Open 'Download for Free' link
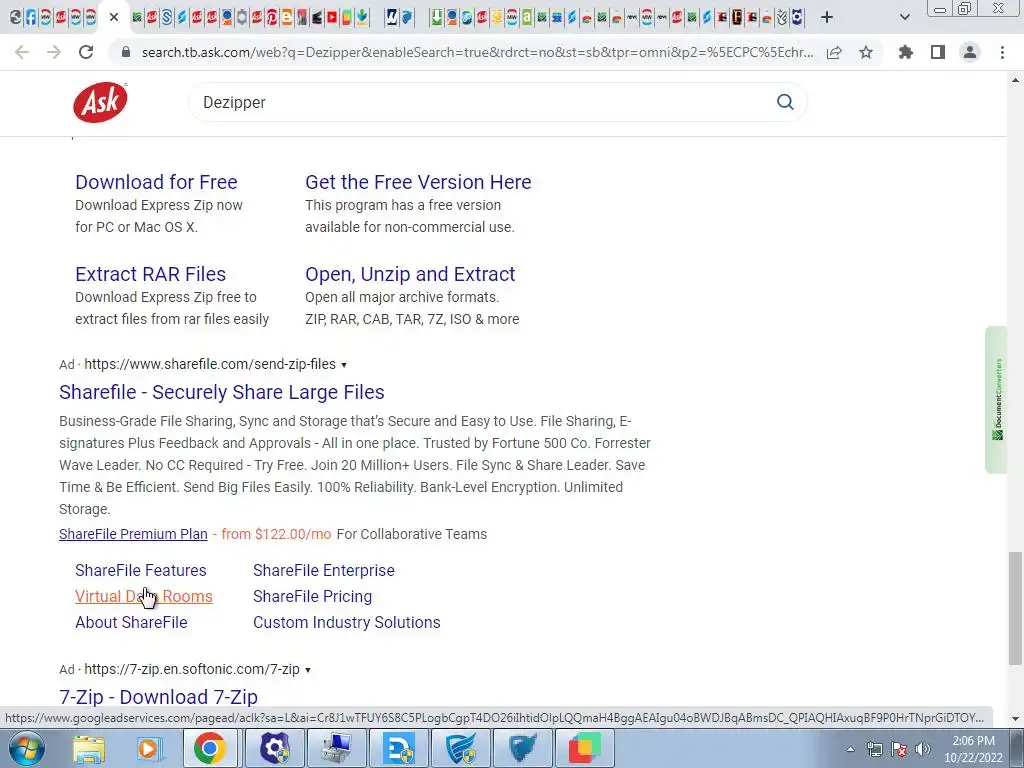The width and height of the screenshot is (1024, 768). [156, 182]
